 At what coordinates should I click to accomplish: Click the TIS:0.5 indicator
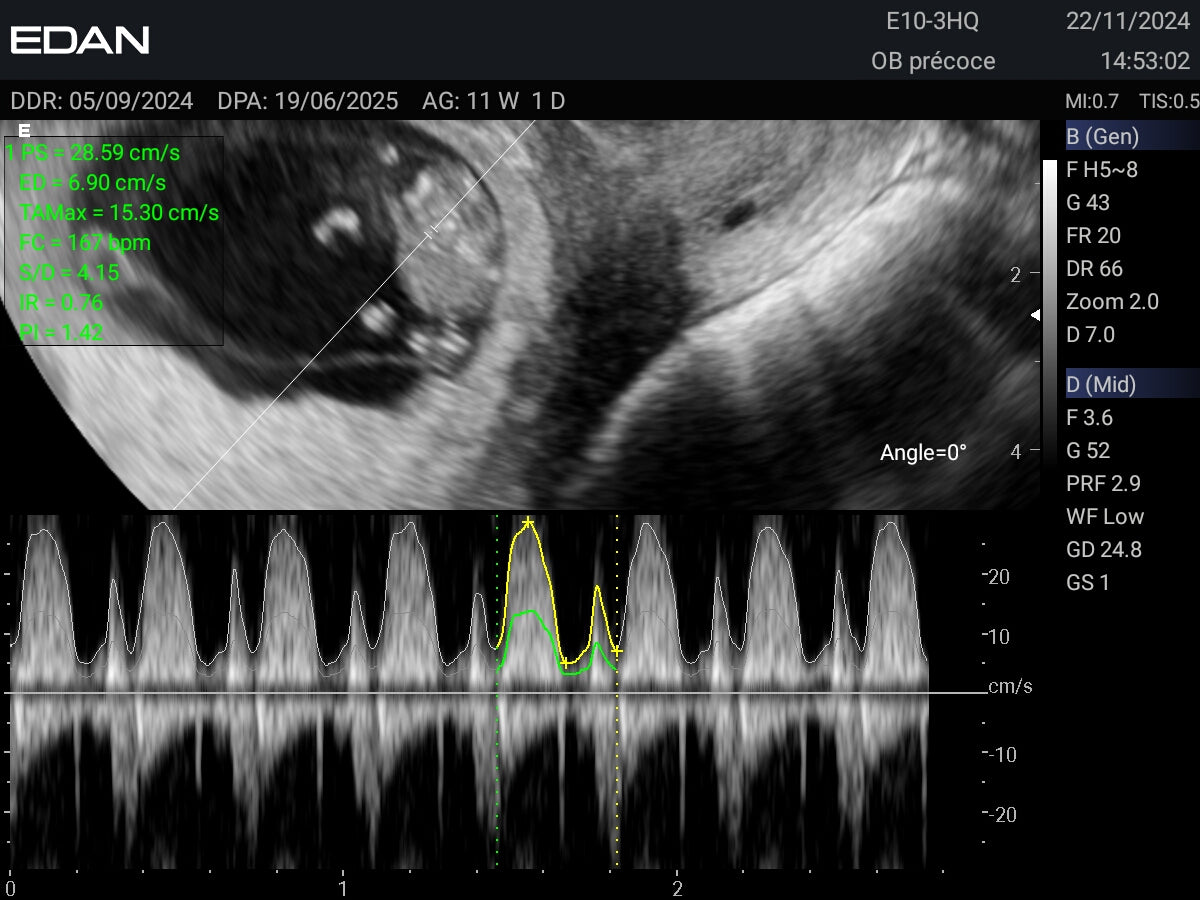[x=1169, y=101]
